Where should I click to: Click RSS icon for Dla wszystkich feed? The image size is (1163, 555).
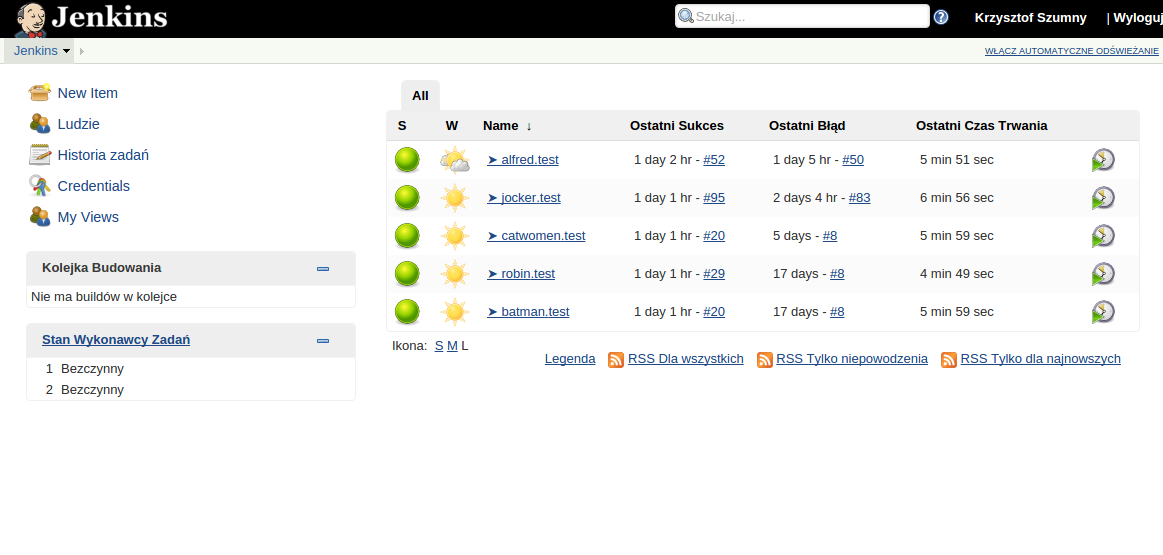click(x=616, y=360)
